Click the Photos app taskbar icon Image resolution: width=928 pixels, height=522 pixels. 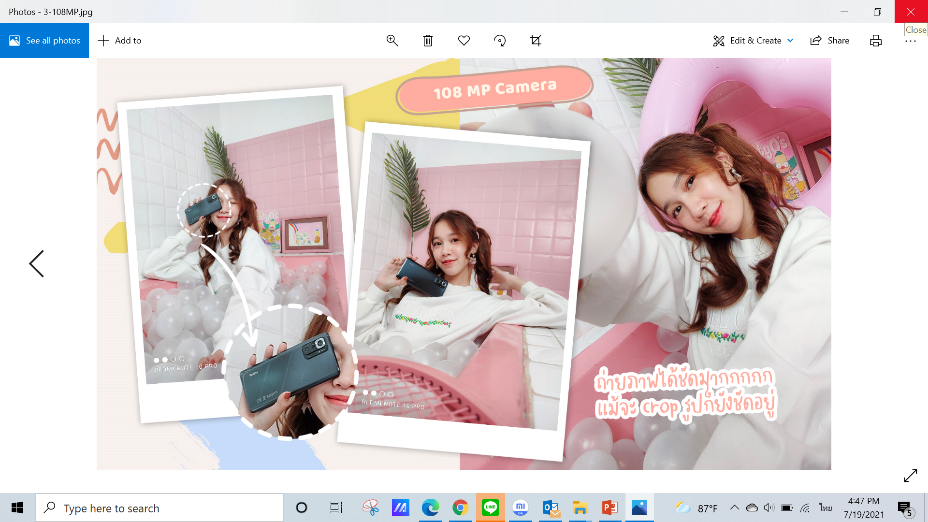[x=639, y=507]
